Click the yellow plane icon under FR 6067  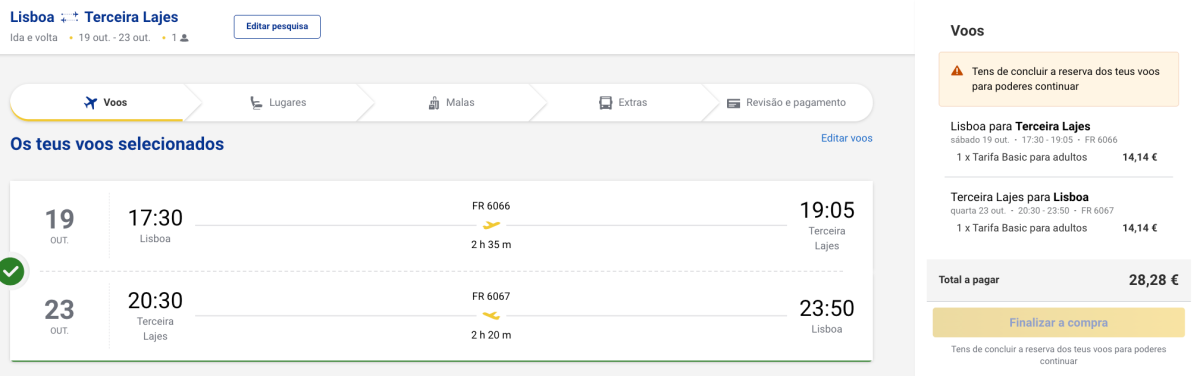(x=491, y=315)
